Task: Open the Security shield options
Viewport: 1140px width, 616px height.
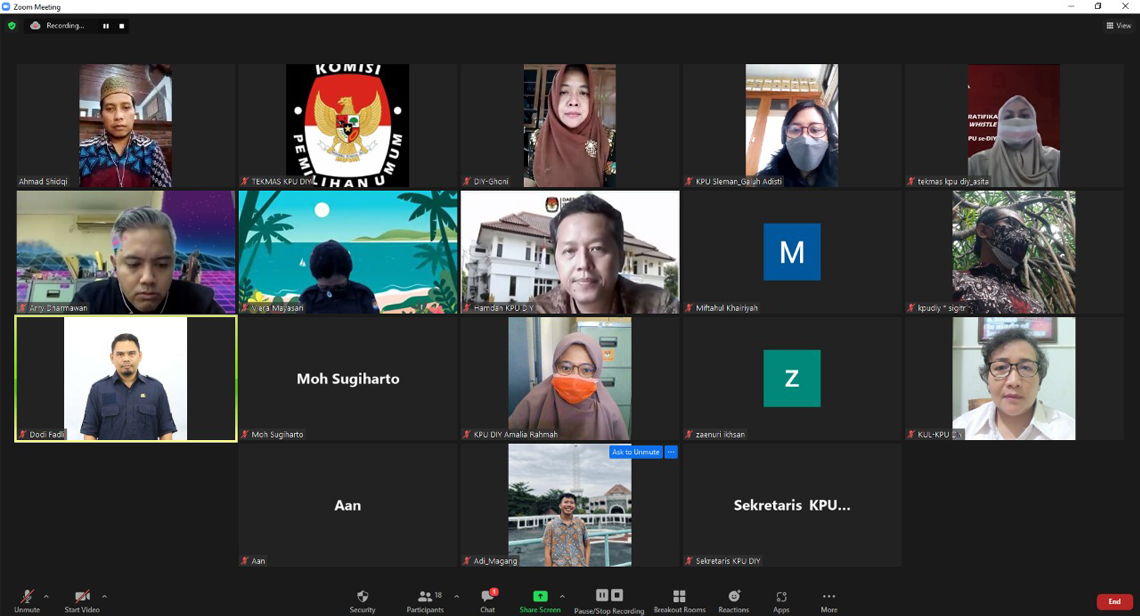Action: (362, 600)
